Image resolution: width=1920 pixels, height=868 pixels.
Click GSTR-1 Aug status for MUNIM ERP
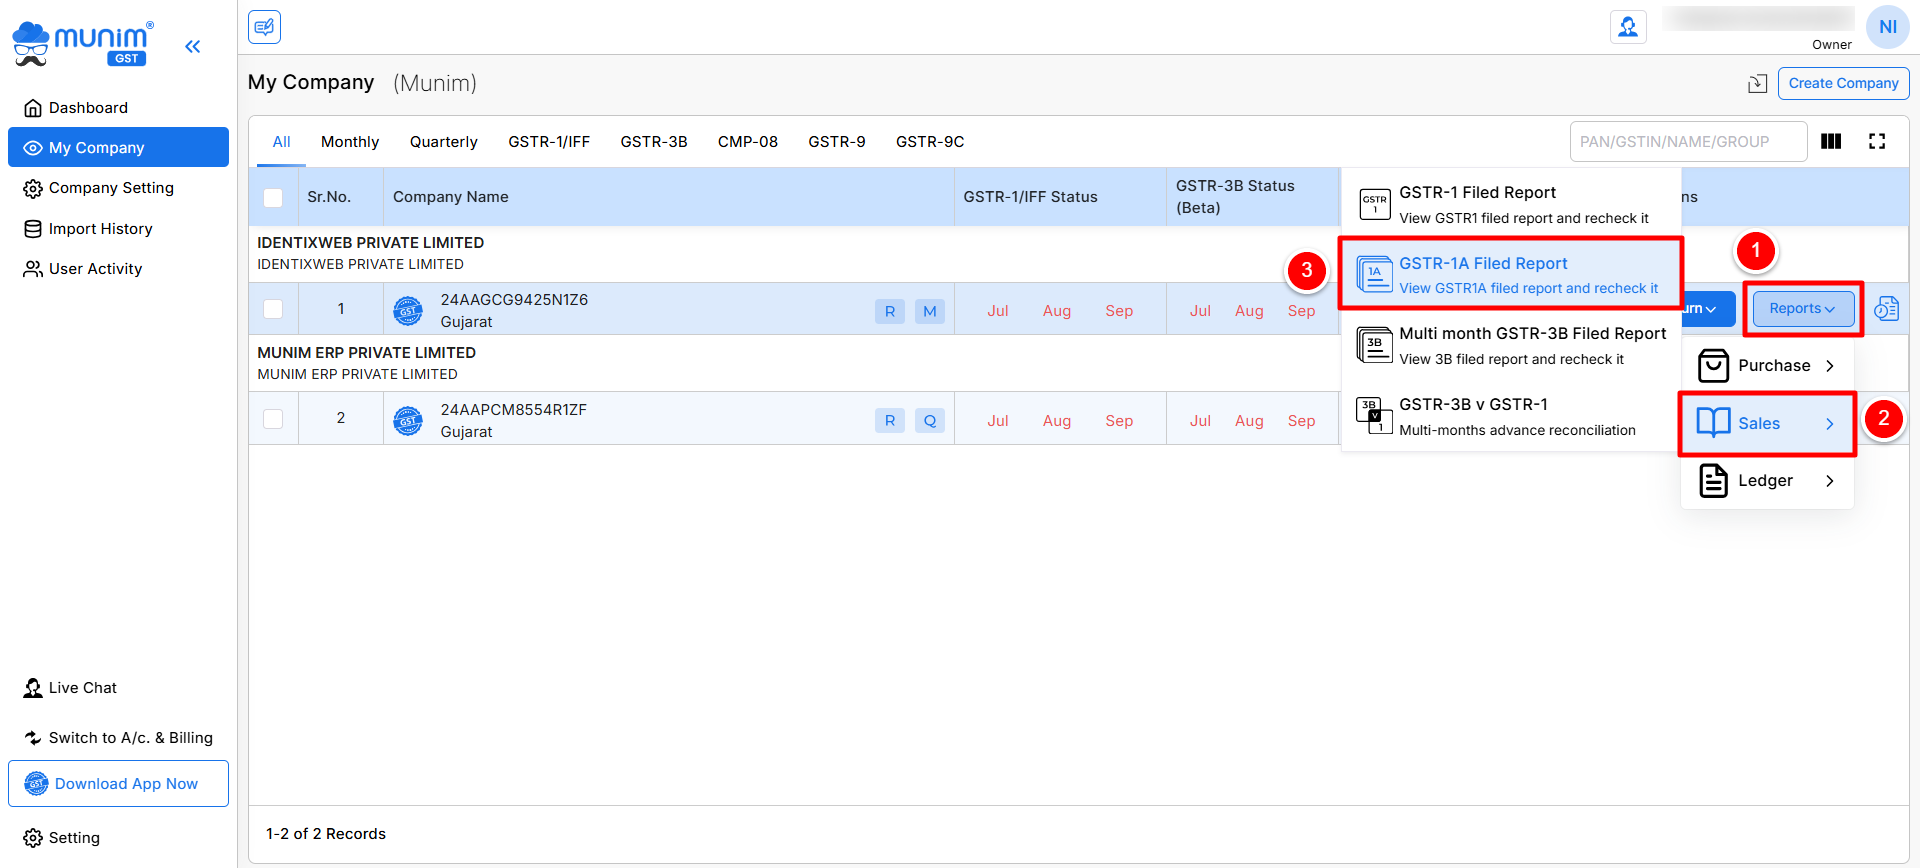click(x=1057, y=421)
